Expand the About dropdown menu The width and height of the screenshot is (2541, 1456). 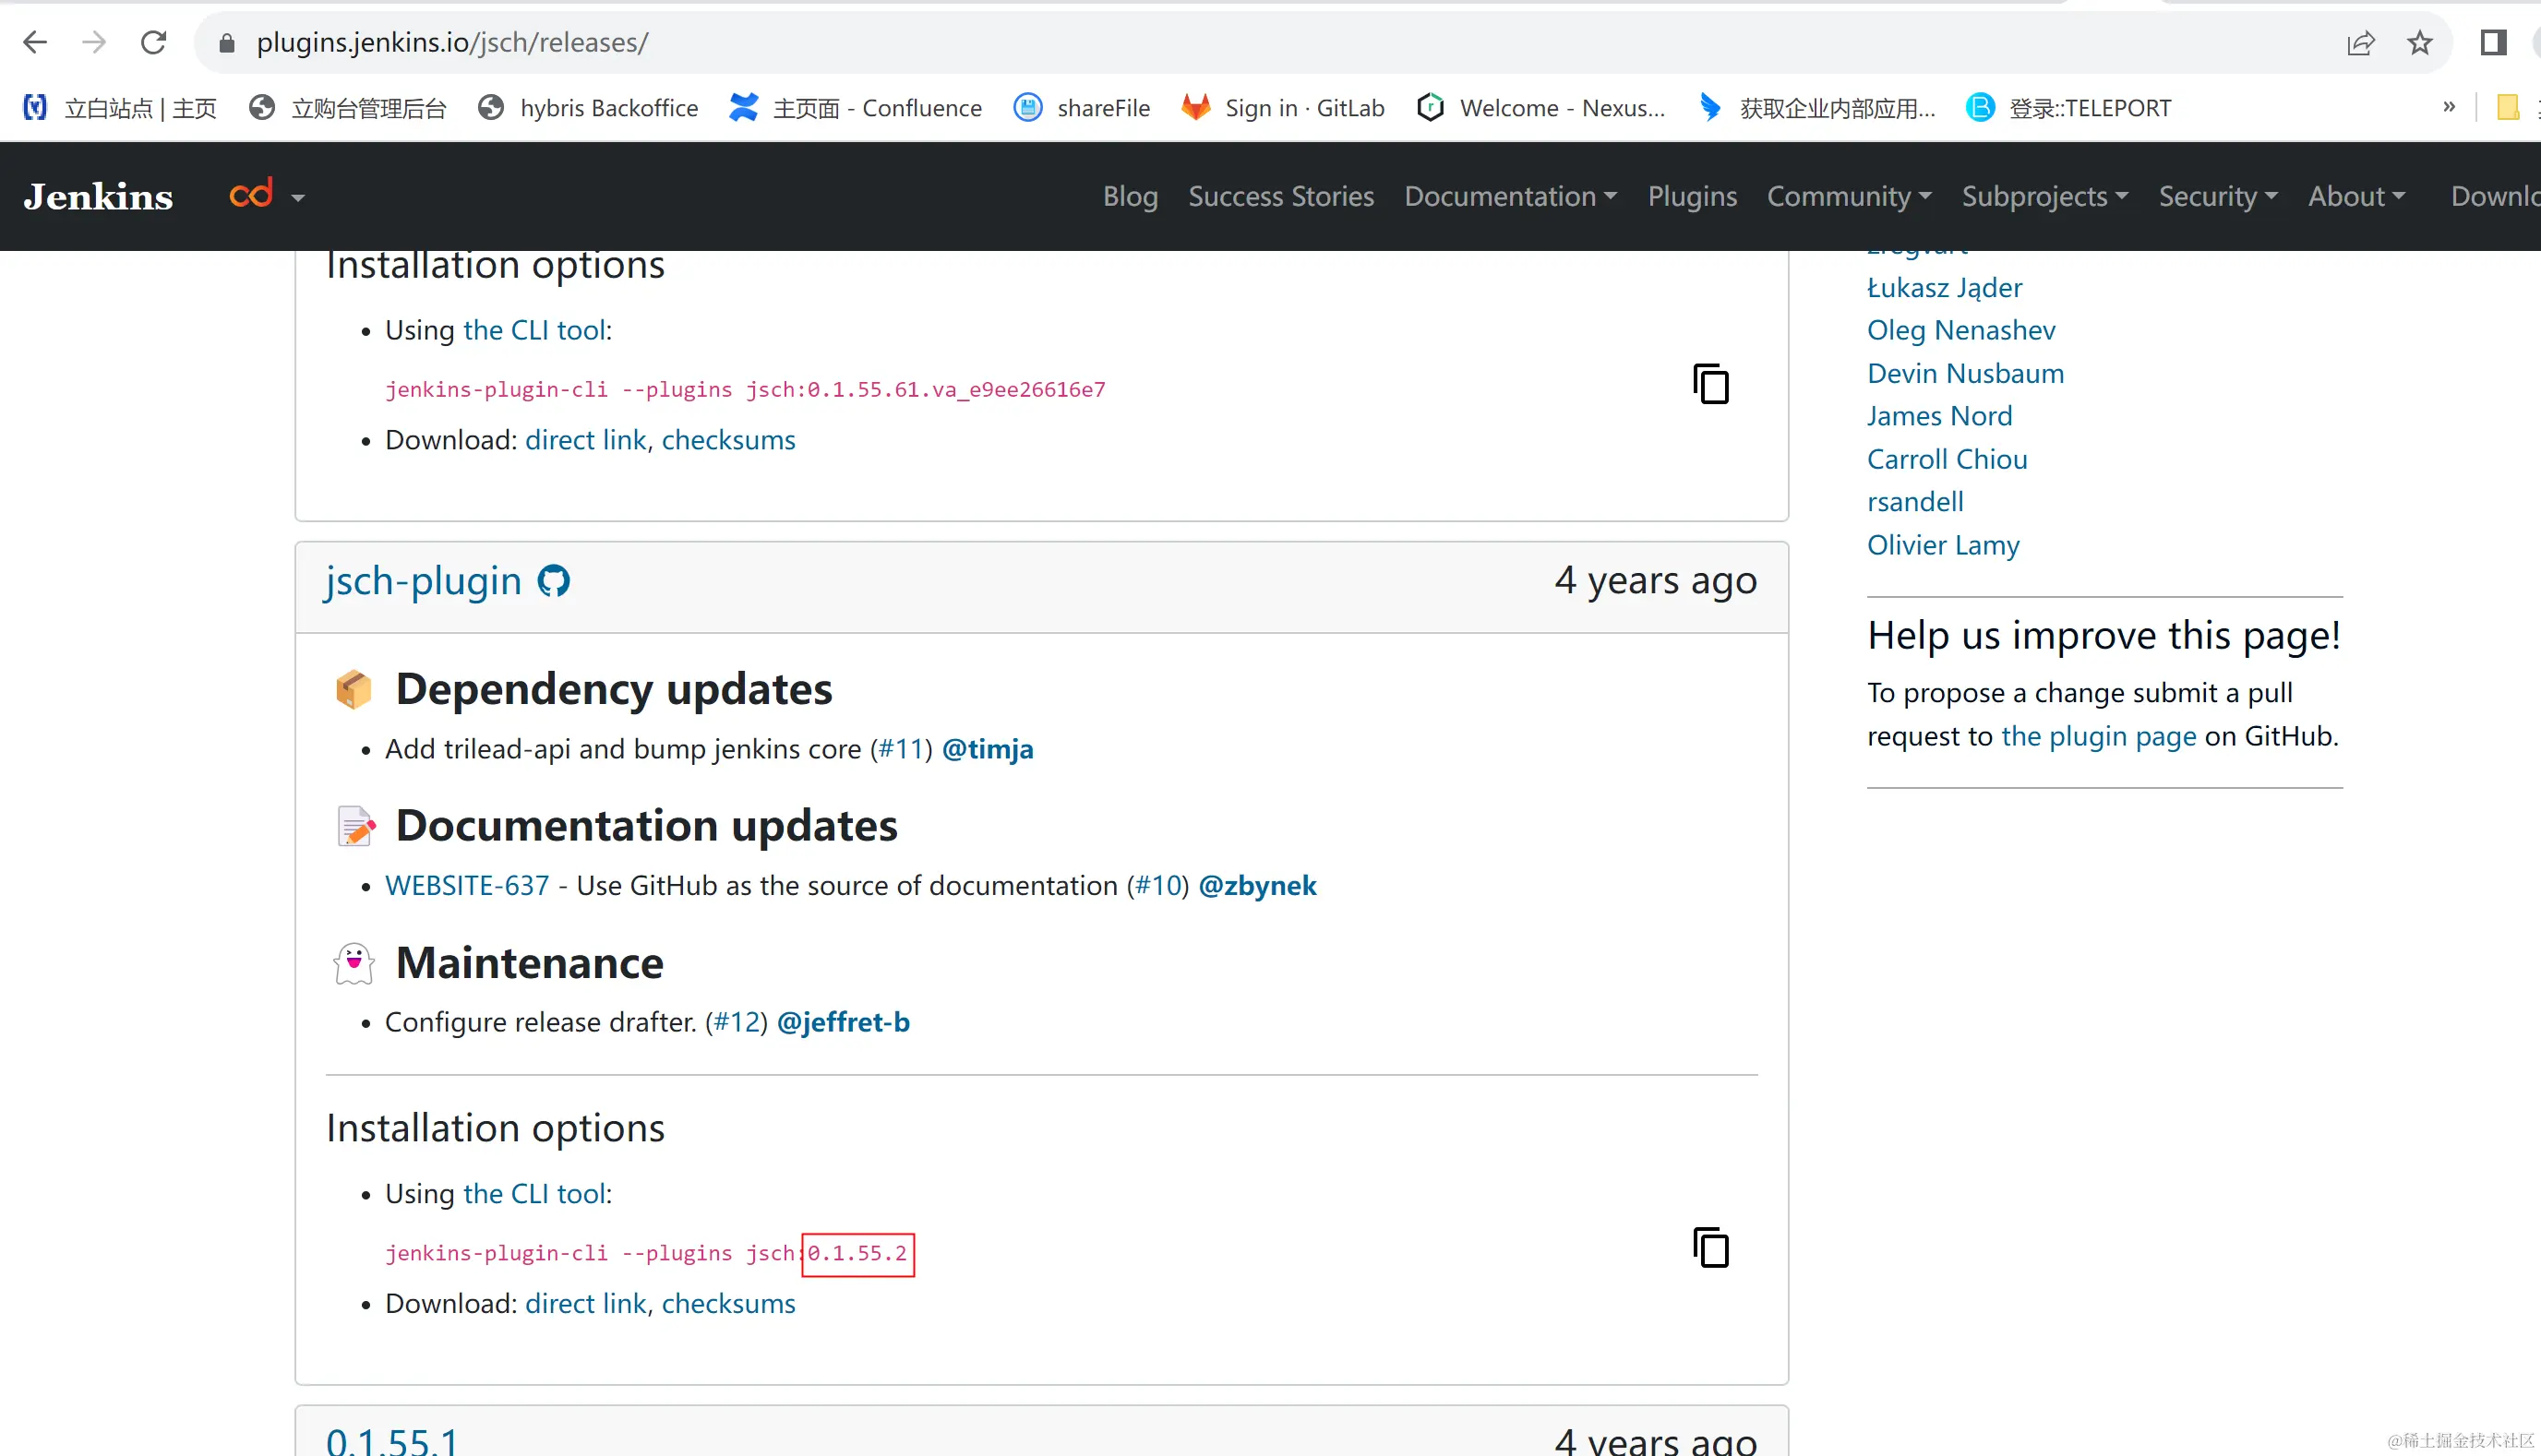(2356, 197)
